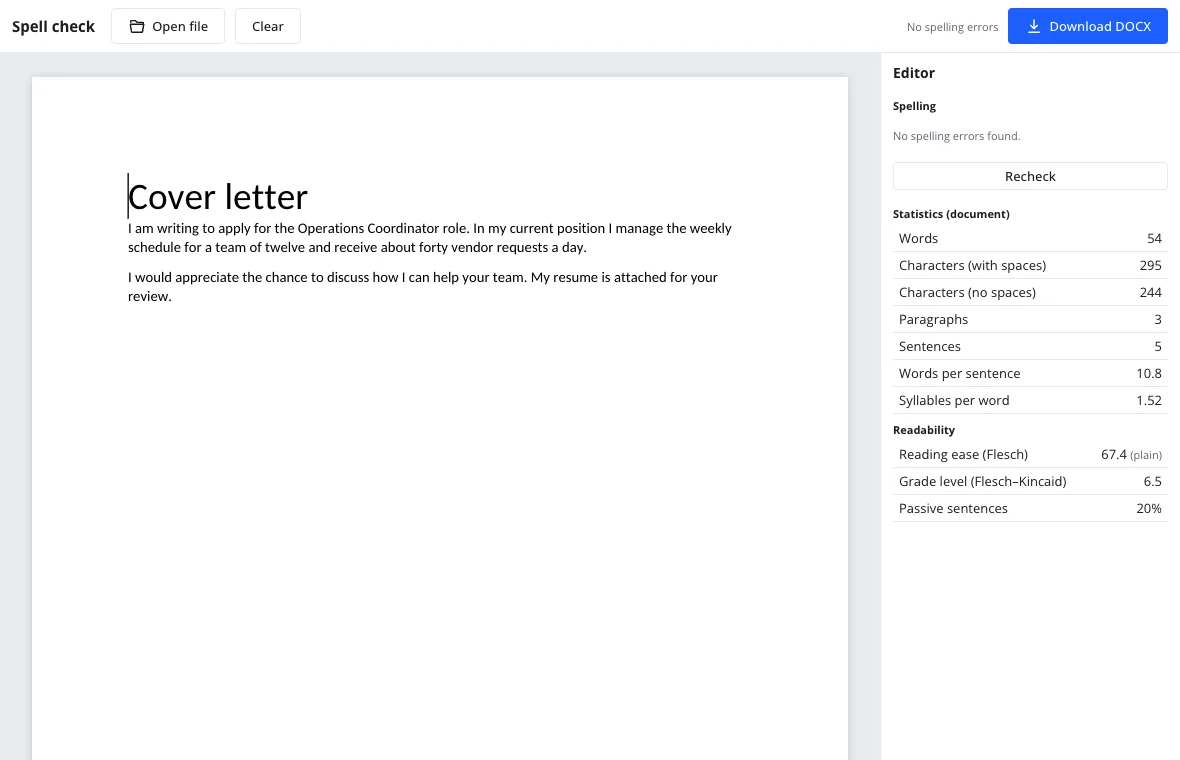1180x760 pixels.
Task: Select the Grade level (Flesch–Kincaid) row
Action: coord(1029,482)
